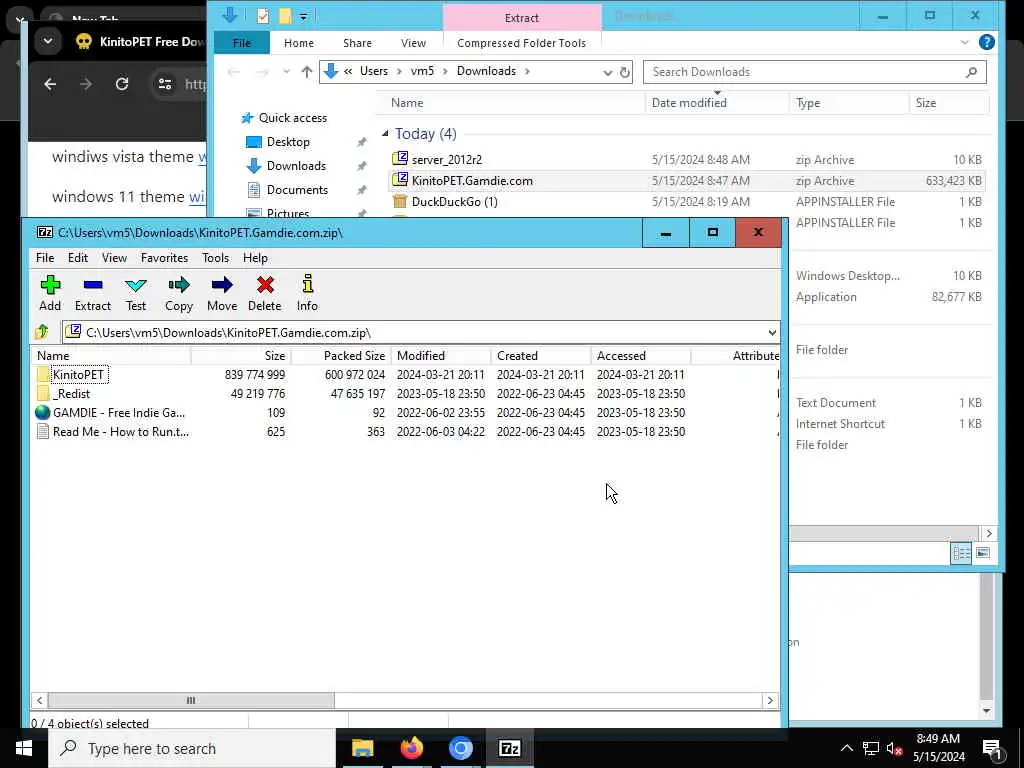Open the Edit menu in 7-Zip
Image resolution: width=1024 pixels, height=768 pixels.
[78, 258]
